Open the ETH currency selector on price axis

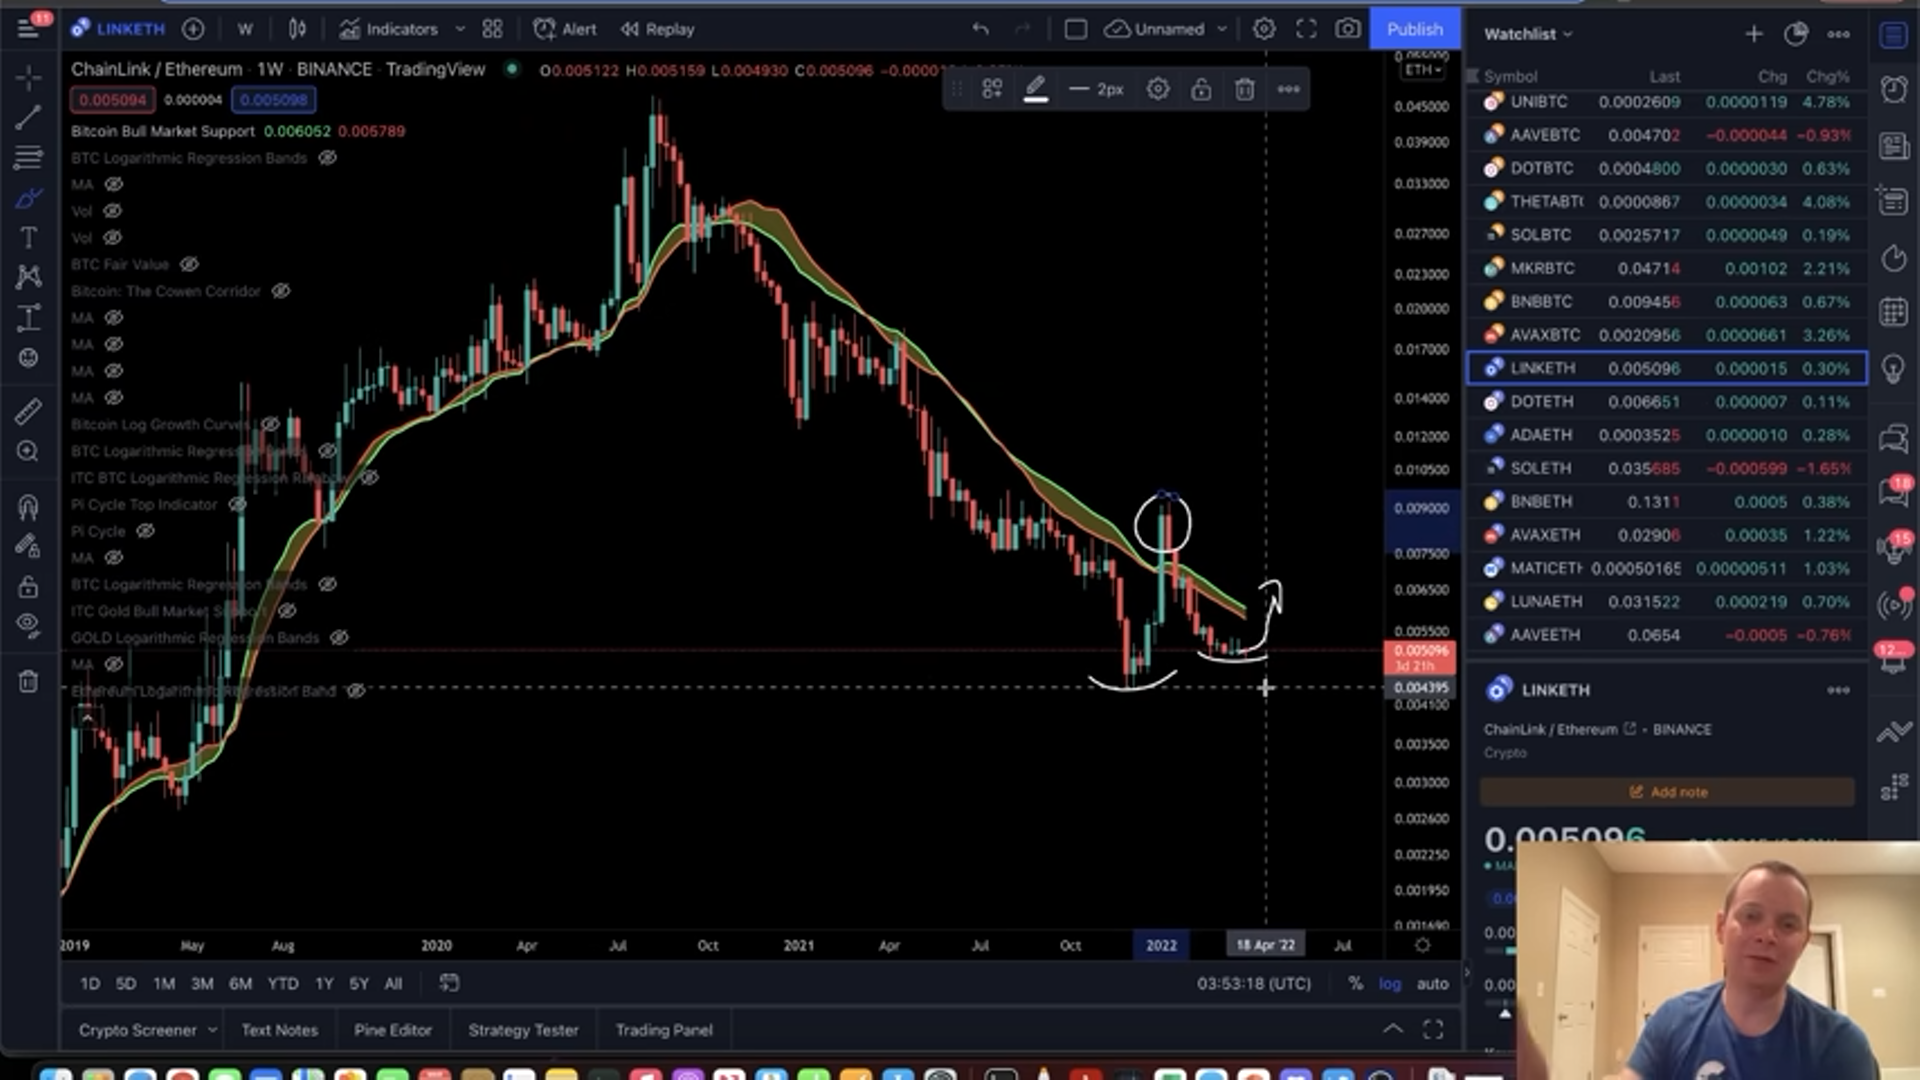(1423, 70)
